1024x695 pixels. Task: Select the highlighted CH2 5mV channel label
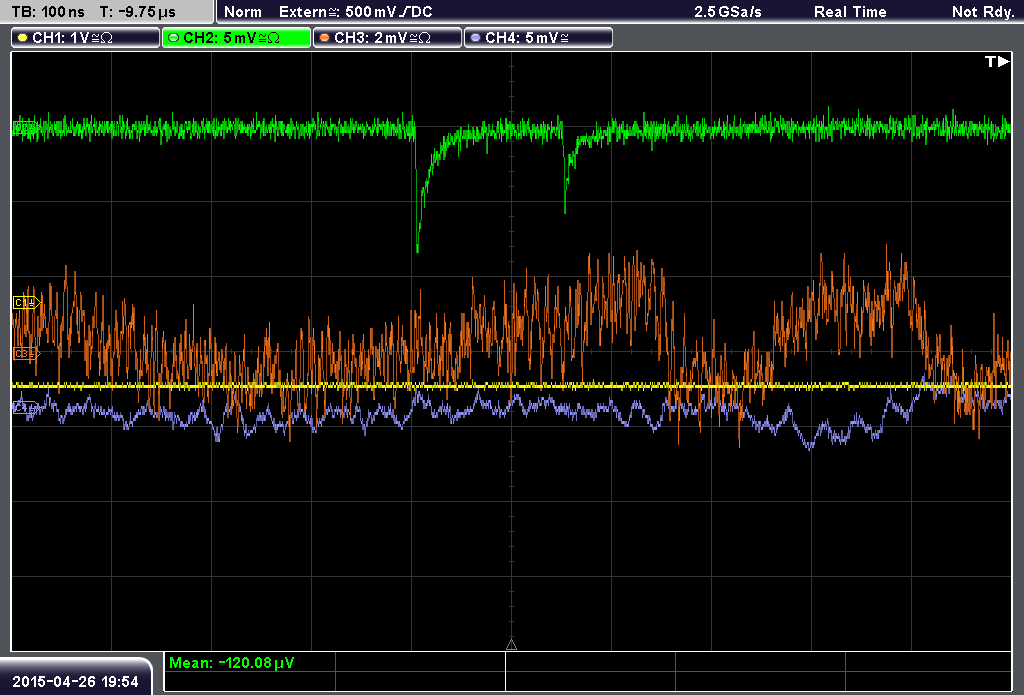pyautogui.click(x=236, y=38)
